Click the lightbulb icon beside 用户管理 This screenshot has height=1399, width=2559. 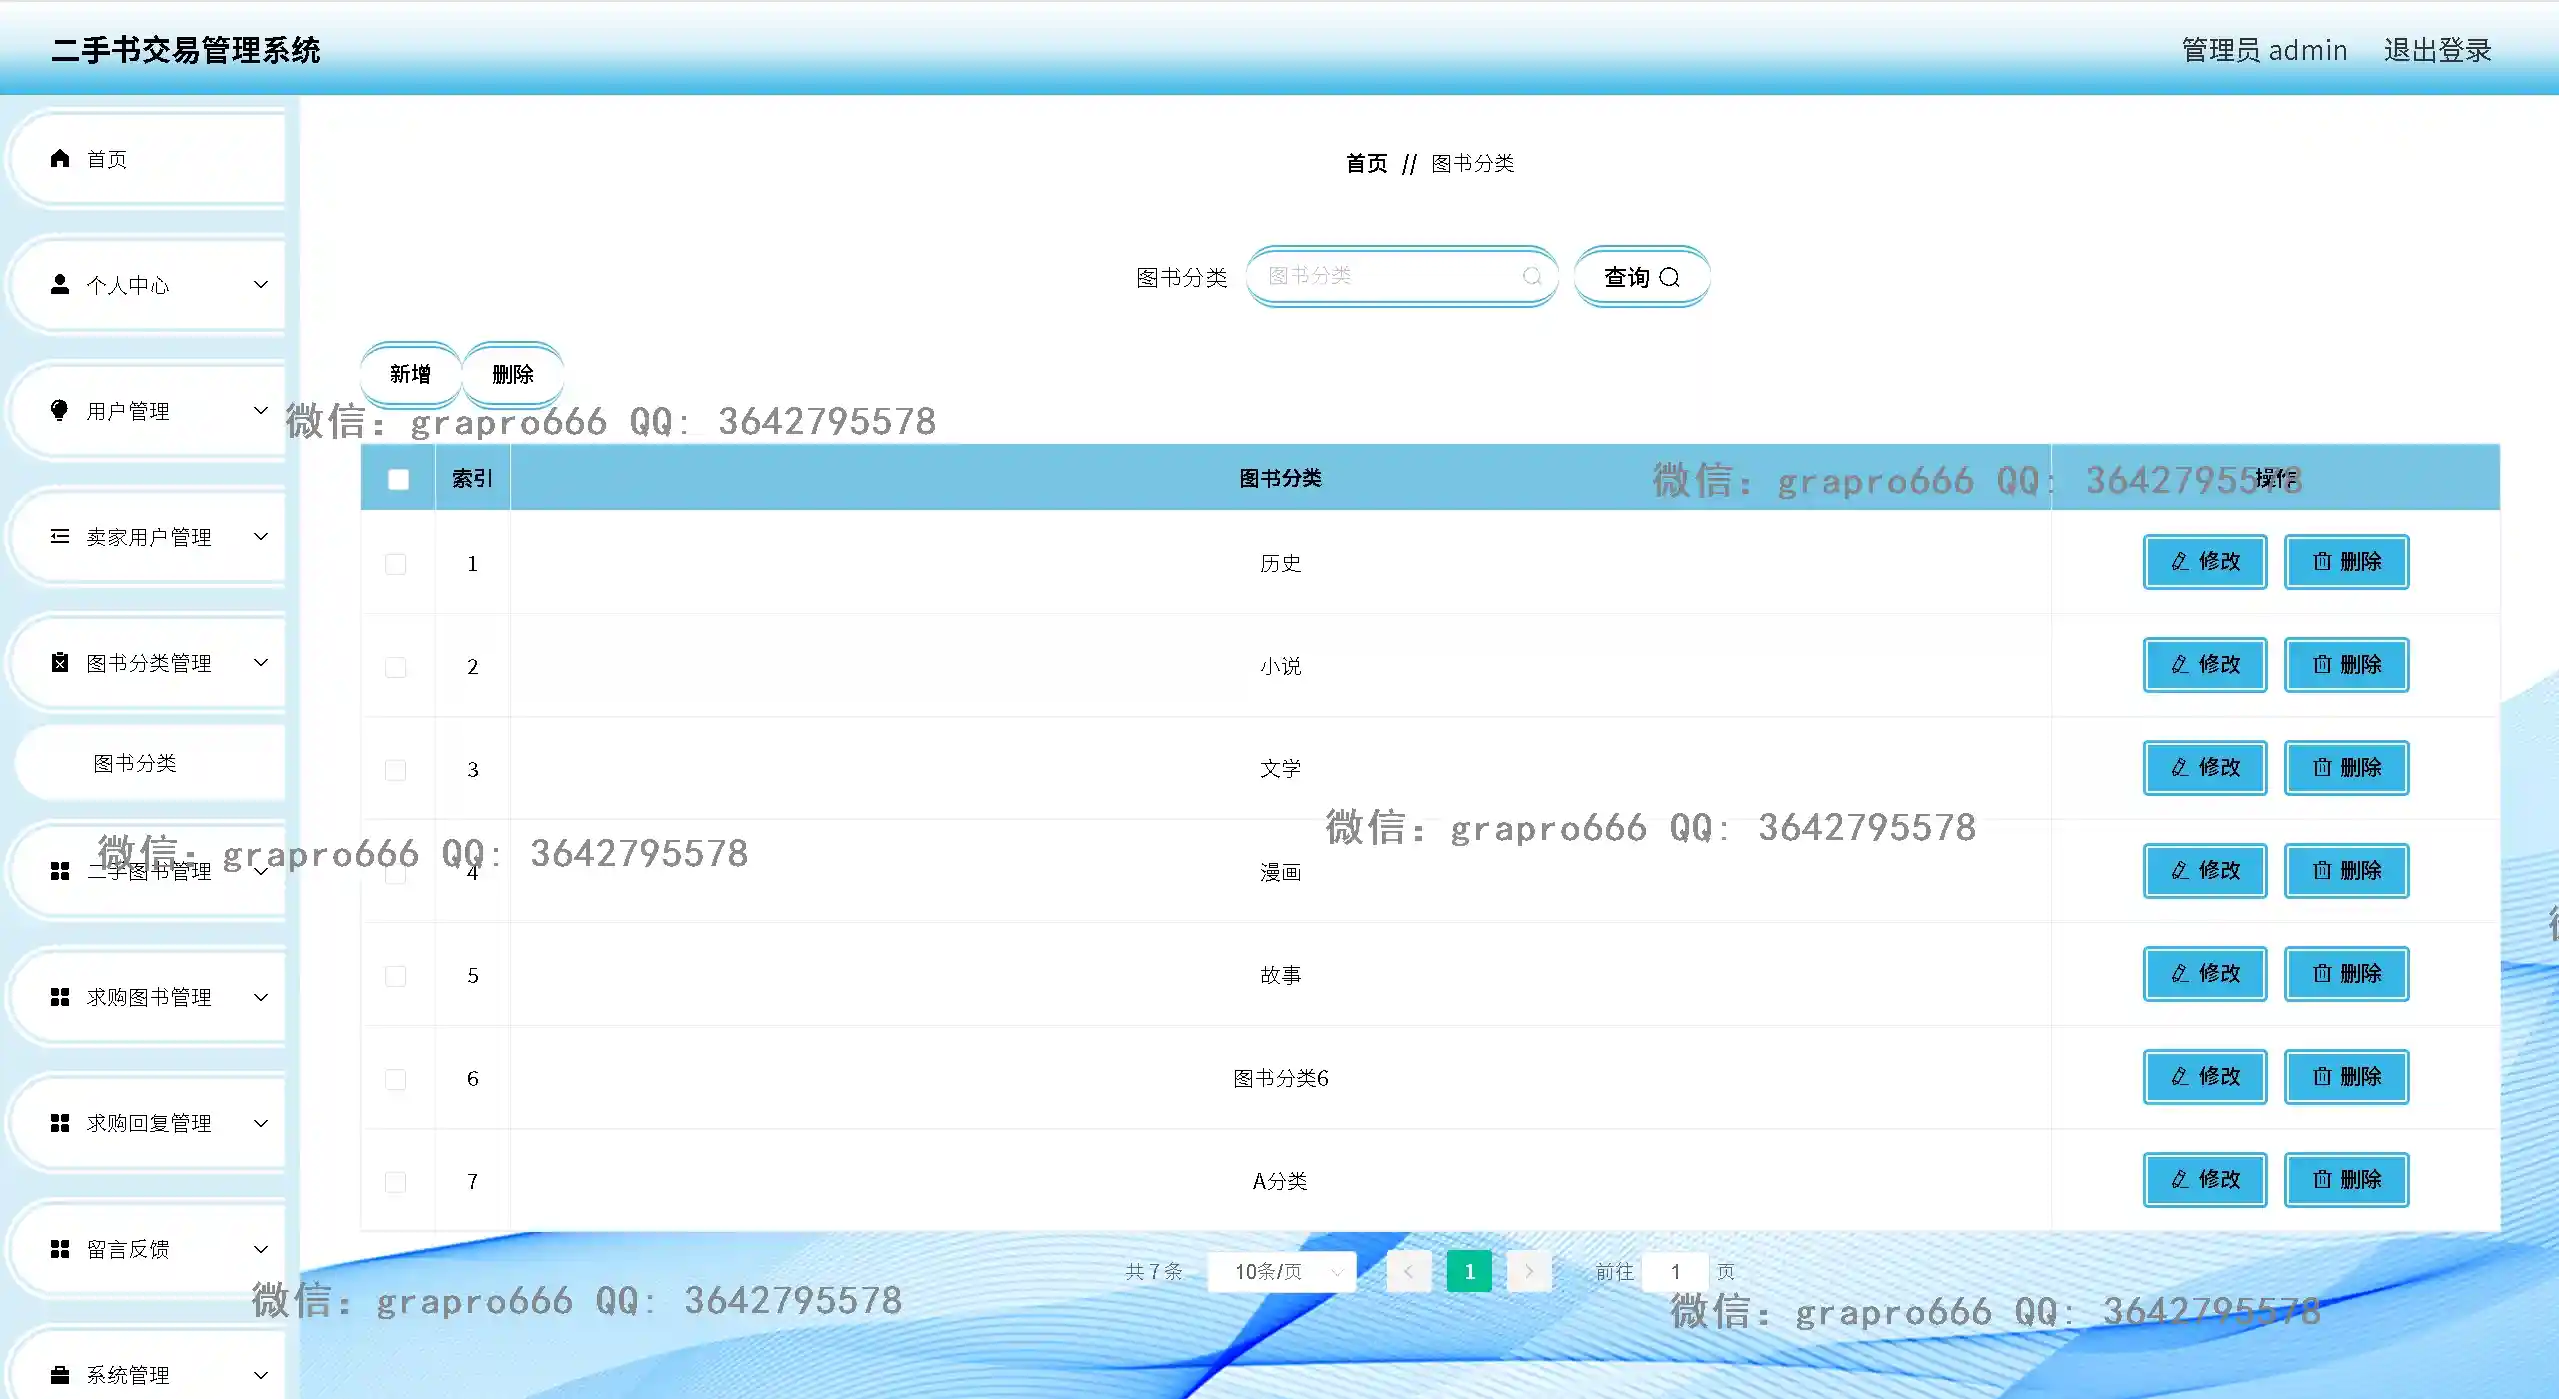(x=60, y=411)
